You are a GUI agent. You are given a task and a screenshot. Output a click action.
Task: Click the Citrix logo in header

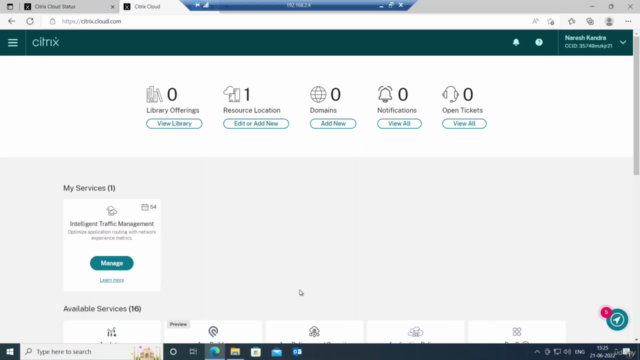pos(46,42)
